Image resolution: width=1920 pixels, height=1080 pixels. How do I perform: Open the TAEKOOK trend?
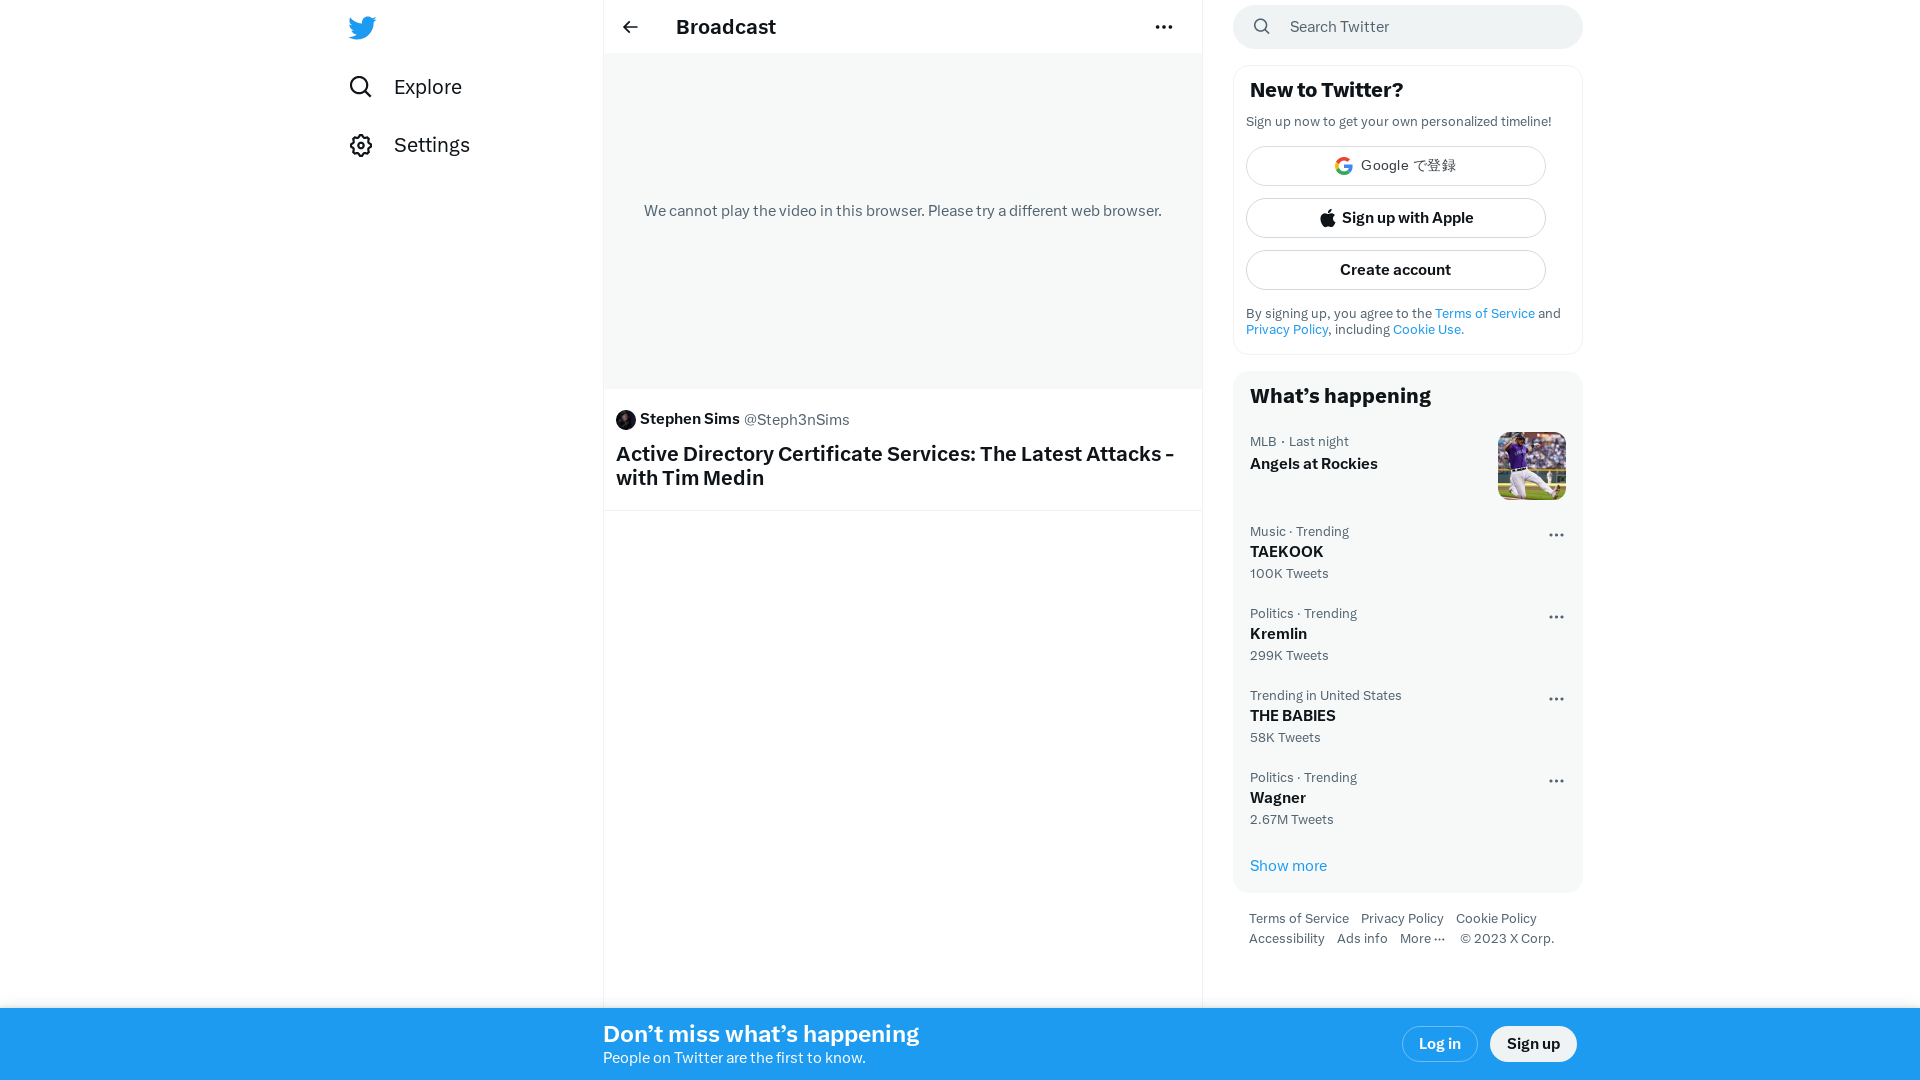click(x=1408, y=553)
